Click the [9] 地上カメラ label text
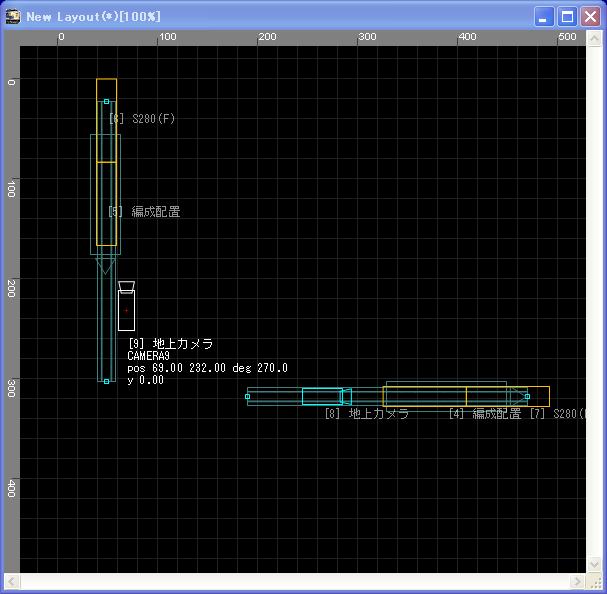This screenshot has width=607, height=594. coord(170,343)
